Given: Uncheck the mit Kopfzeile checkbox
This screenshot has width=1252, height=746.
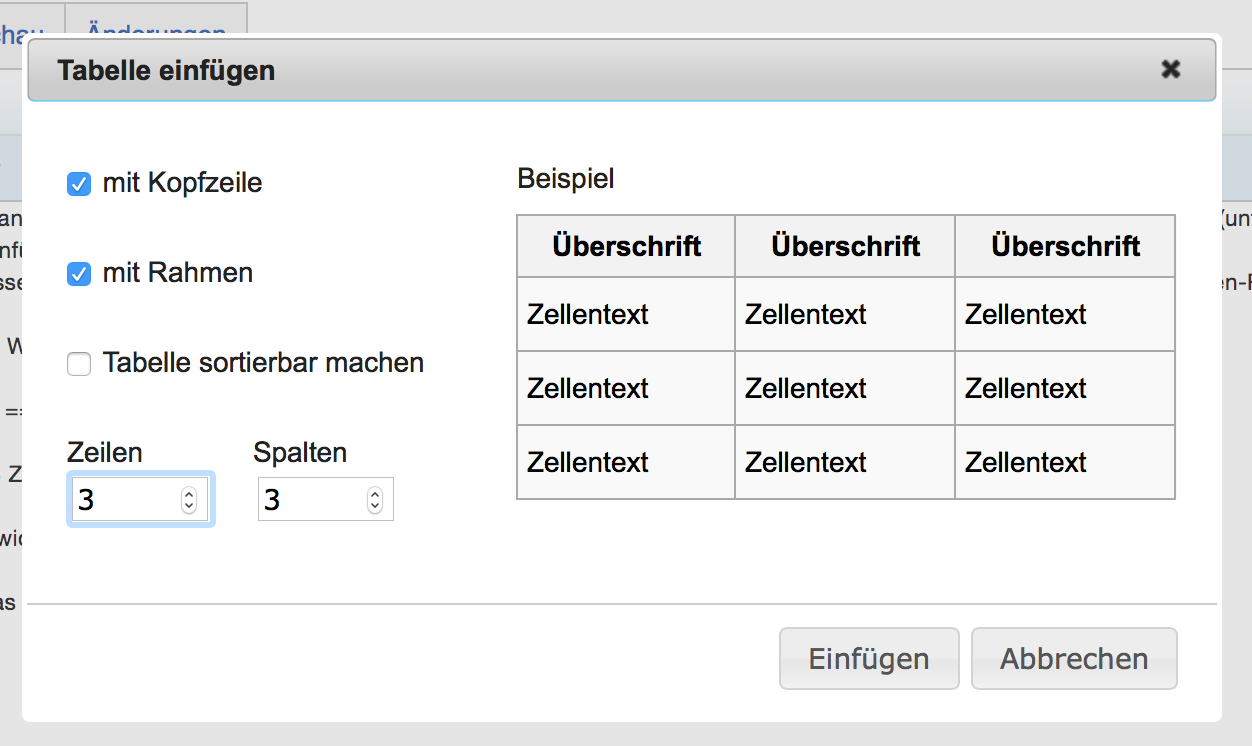Looking at the screenshot, I should tap(79, 184).
